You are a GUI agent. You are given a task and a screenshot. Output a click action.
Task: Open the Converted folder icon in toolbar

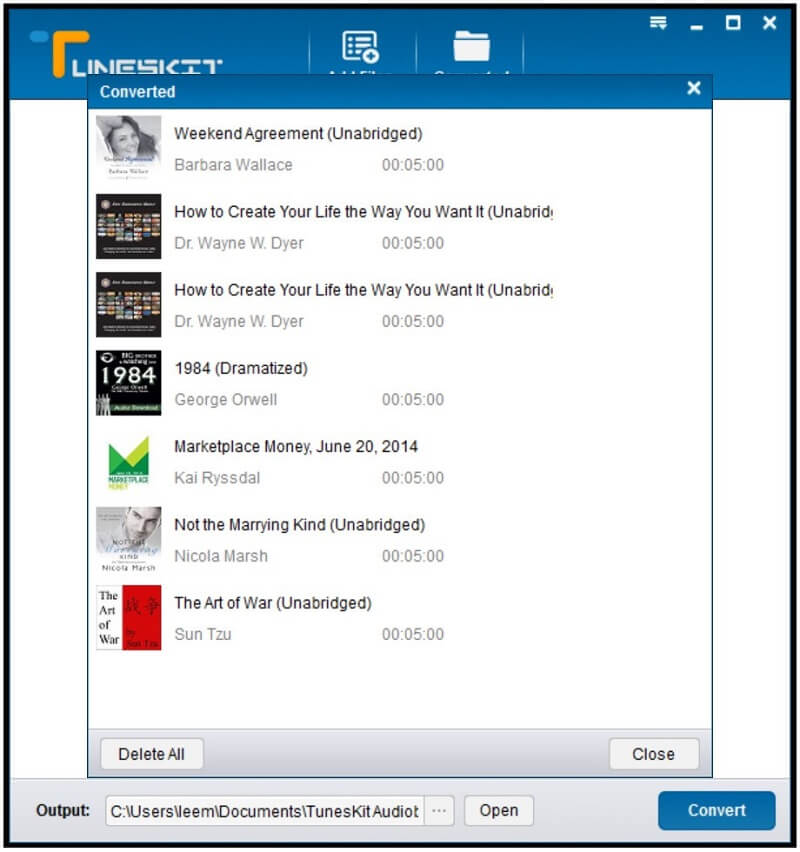pyautogui.click(x=471, y=46)
